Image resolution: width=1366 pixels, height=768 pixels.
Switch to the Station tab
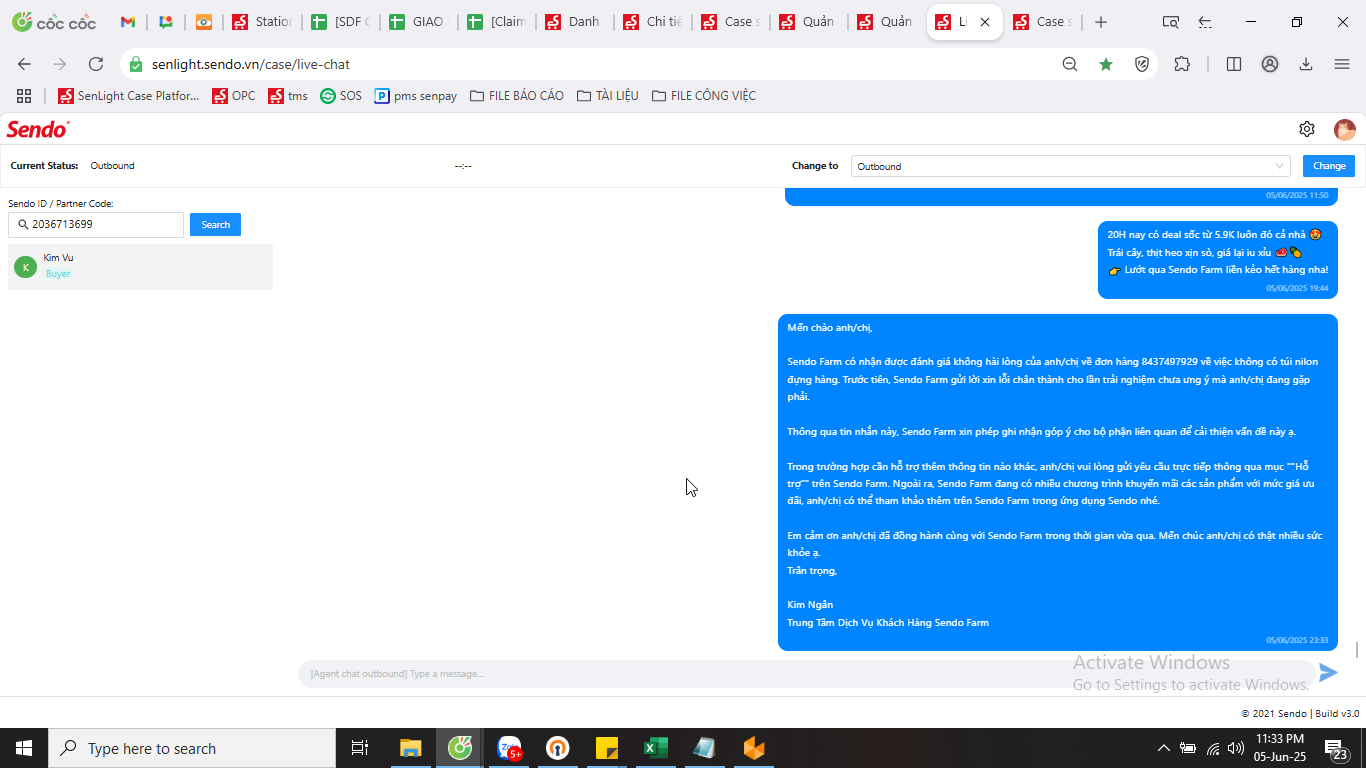point(262,22)
